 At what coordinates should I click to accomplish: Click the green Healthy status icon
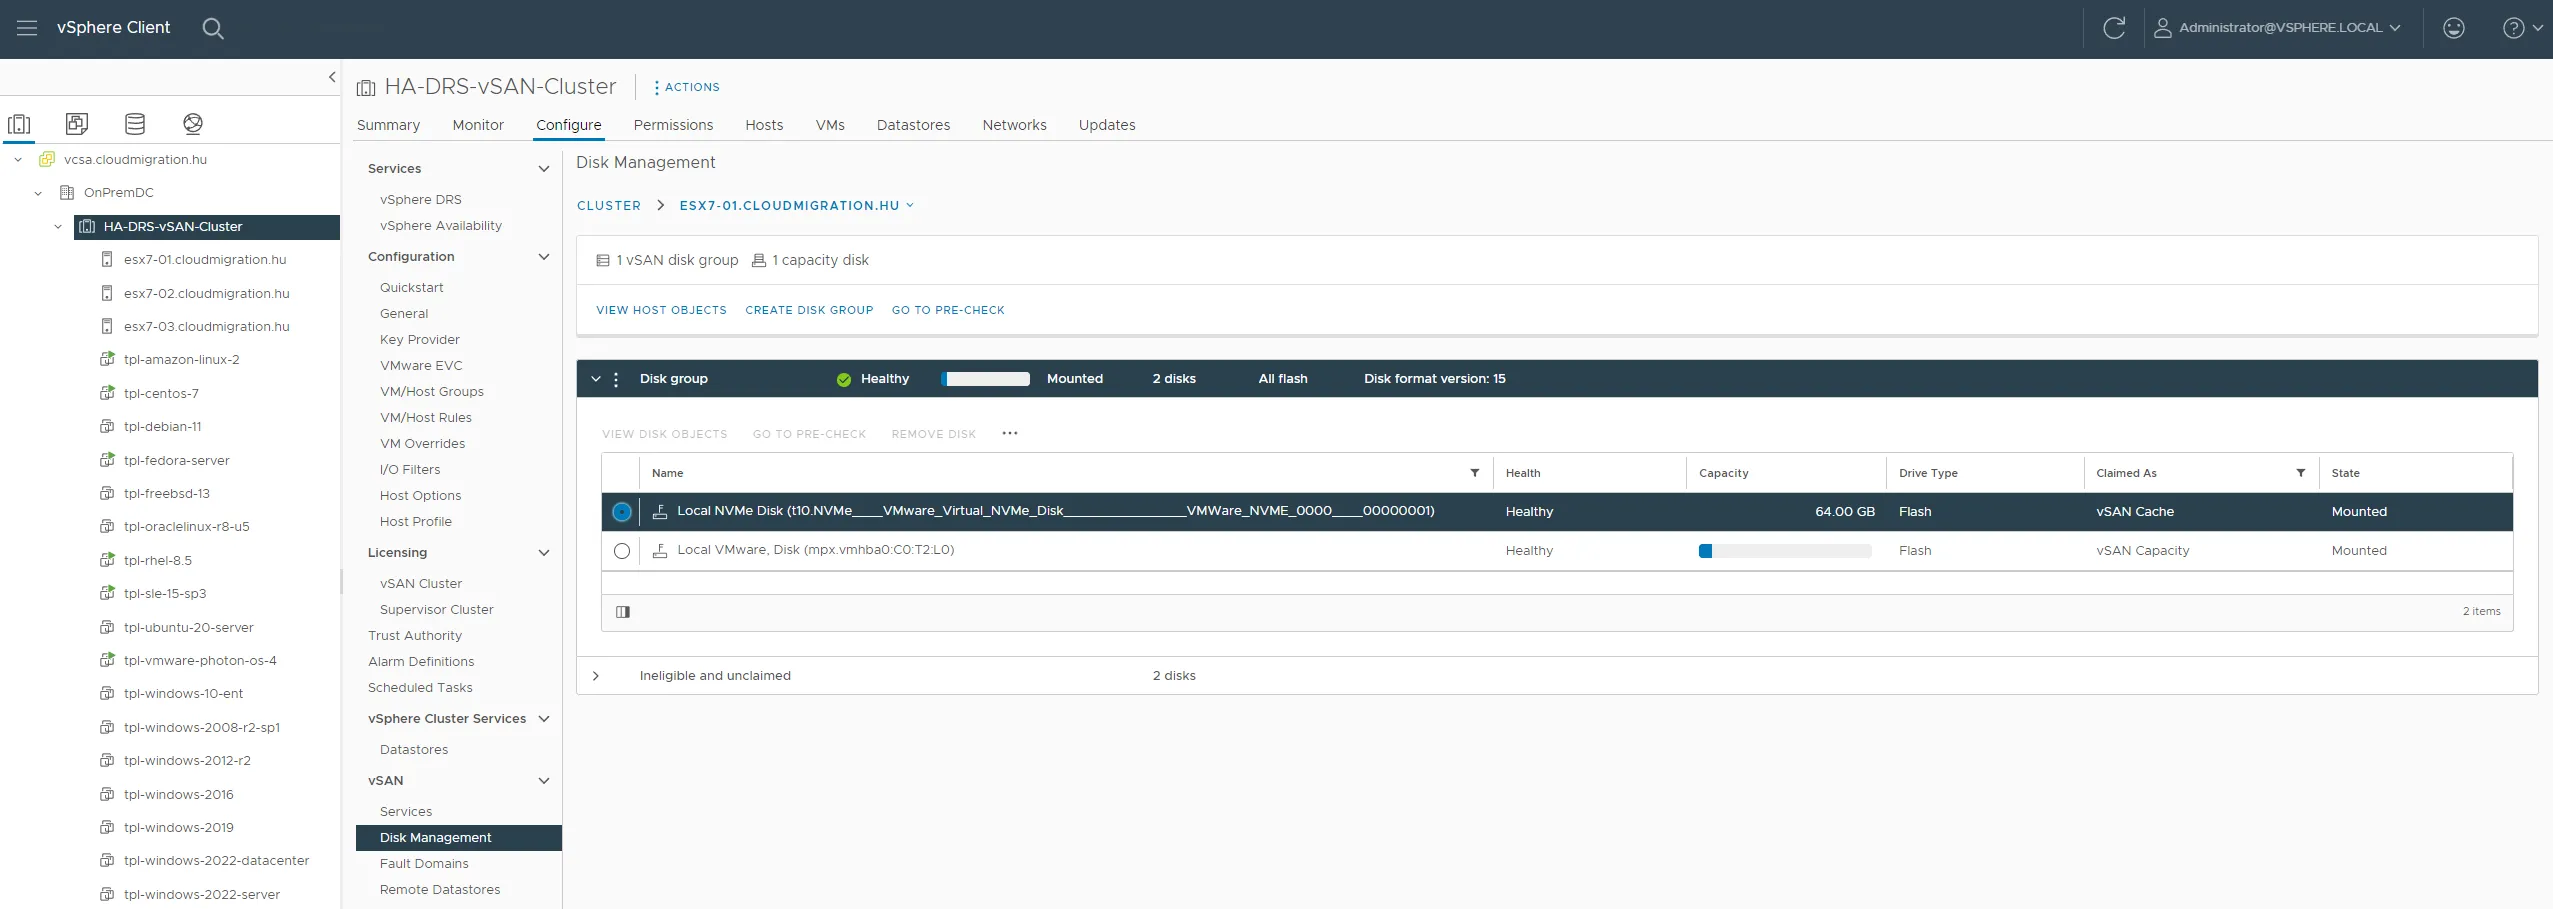tap(844, 379)
